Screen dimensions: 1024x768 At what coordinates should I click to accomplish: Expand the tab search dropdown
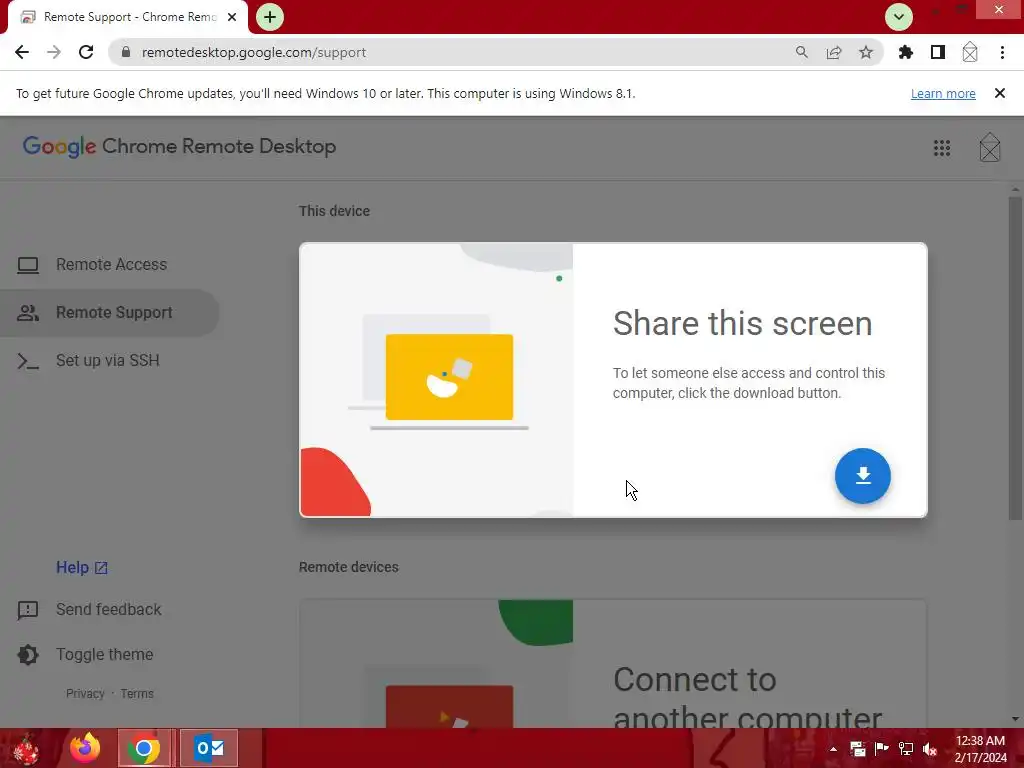pyautogui.click(x=899, y=17)
